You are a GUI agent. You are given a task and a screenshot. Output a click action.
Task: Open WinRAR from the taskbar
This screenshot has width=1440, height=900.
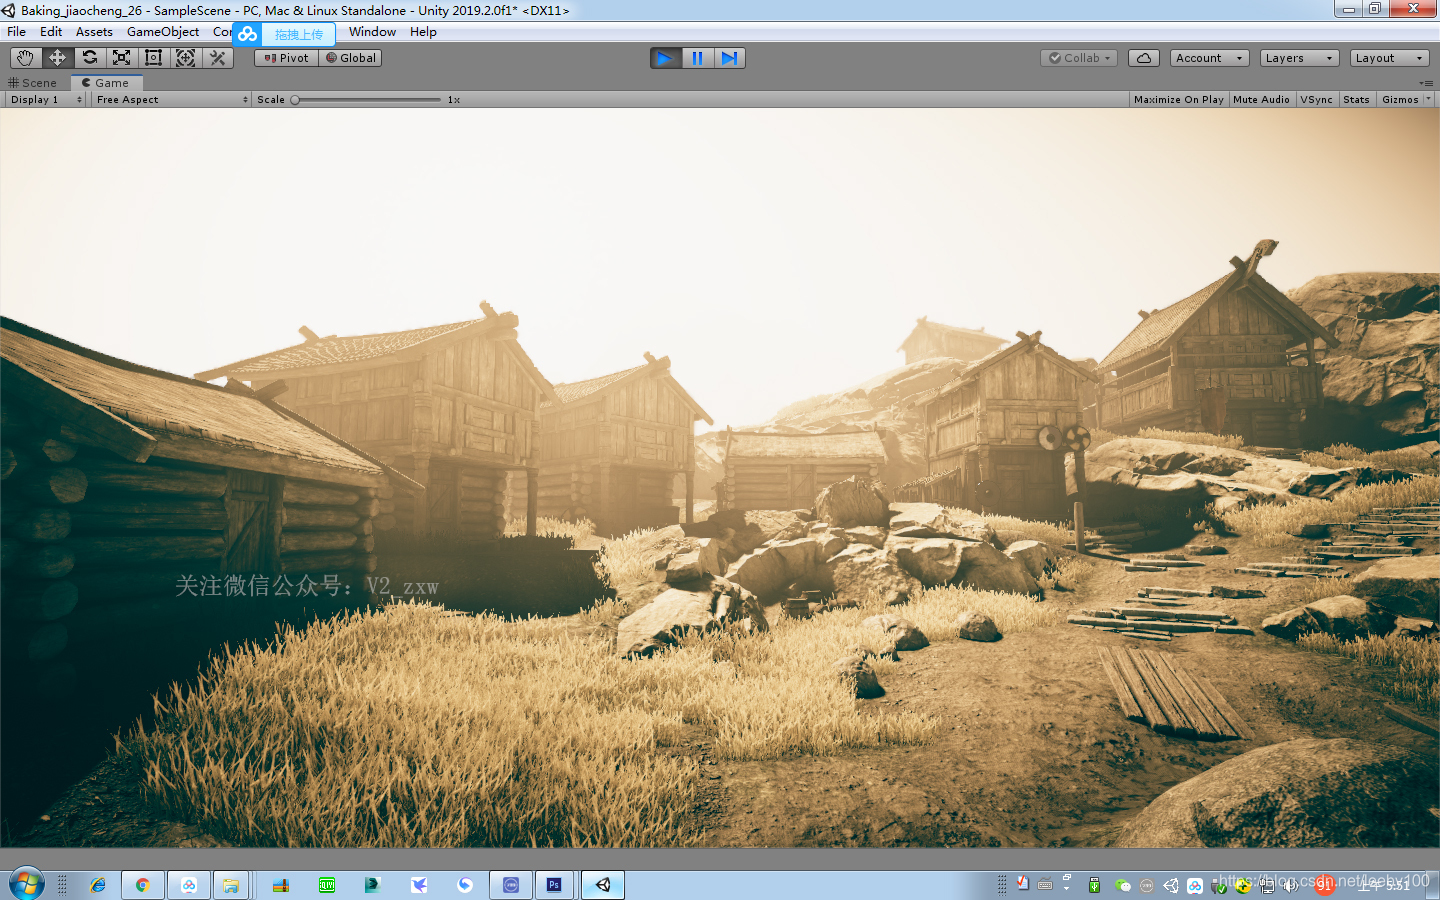click(x=281, y=885)
